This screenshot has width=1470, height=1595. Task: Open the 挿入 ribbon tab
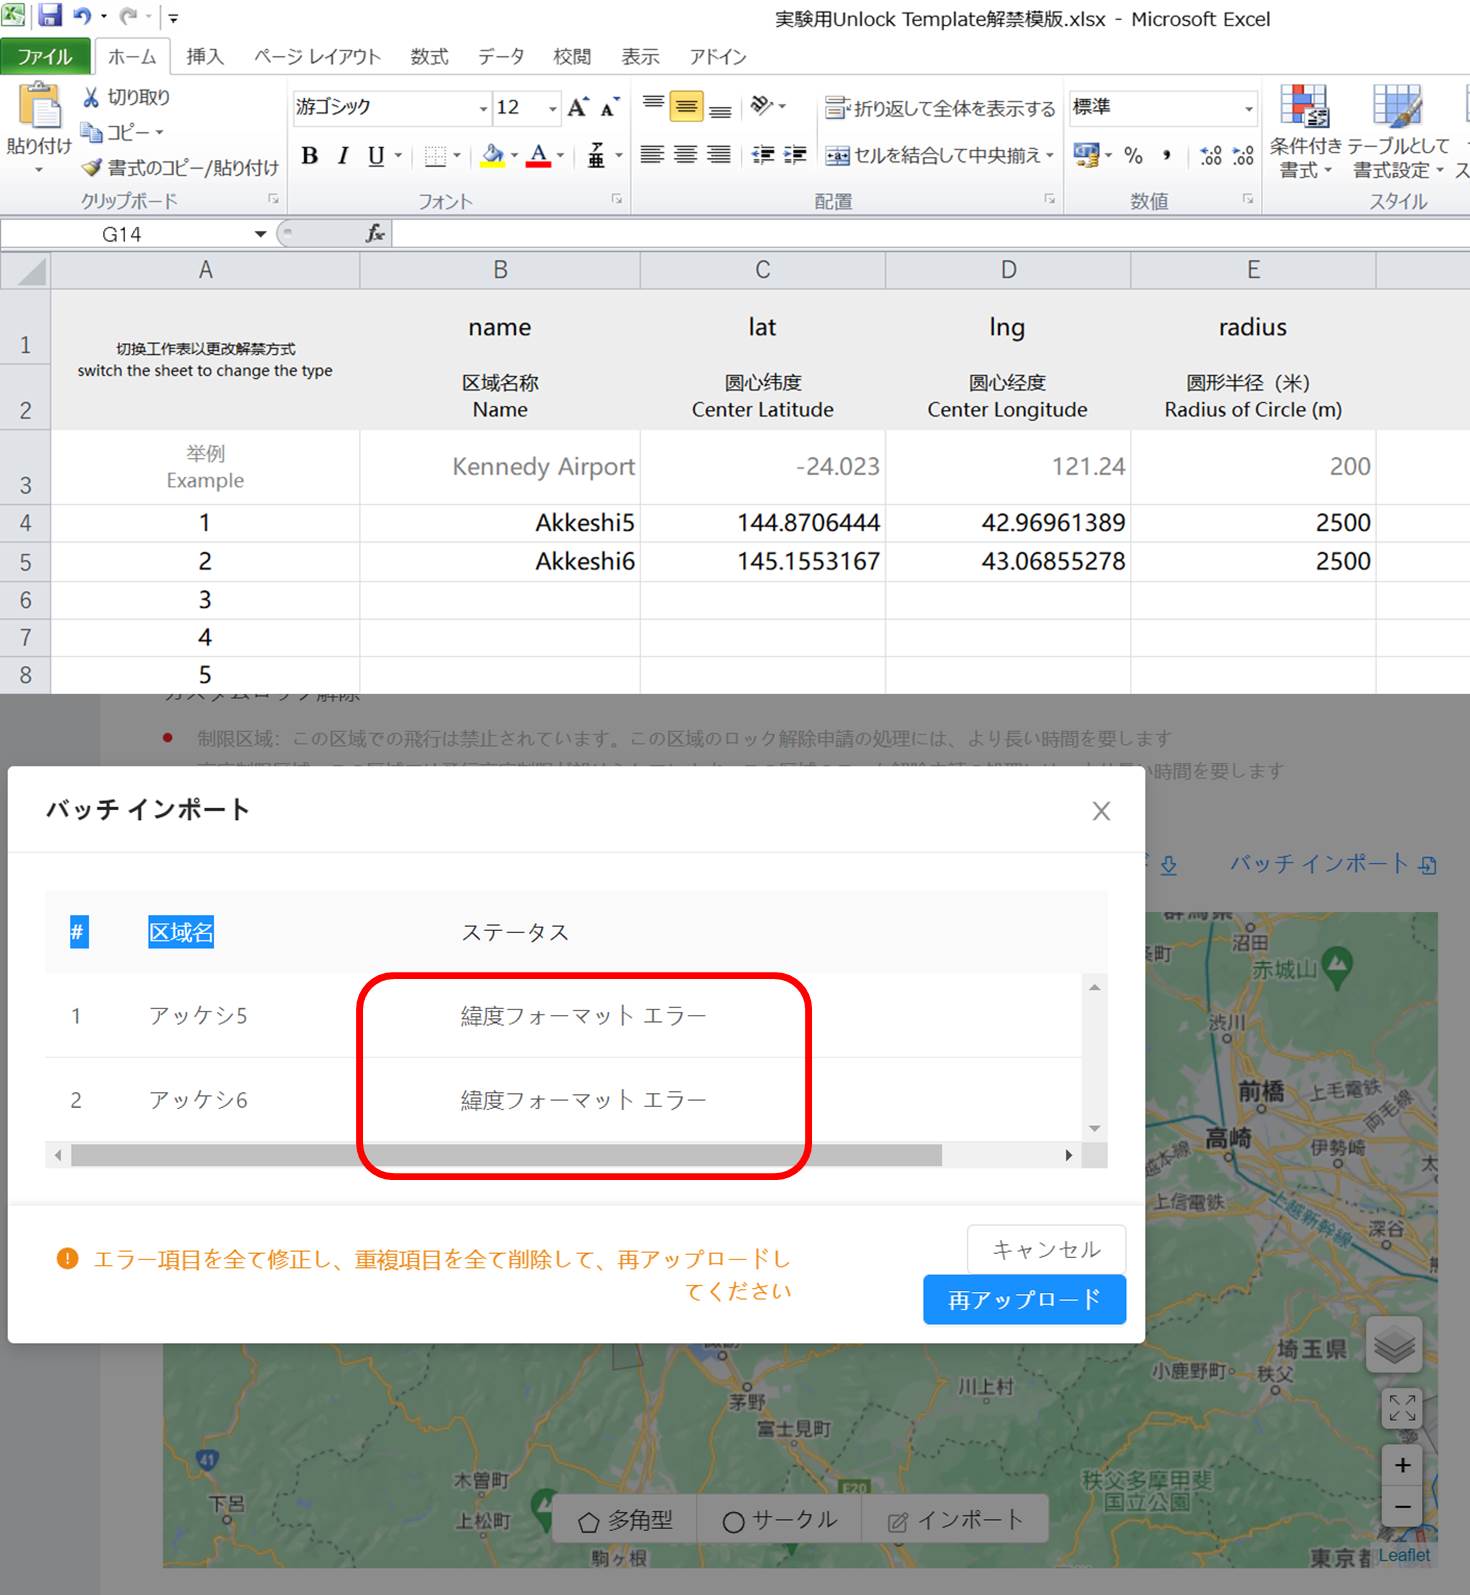(205, 57)
